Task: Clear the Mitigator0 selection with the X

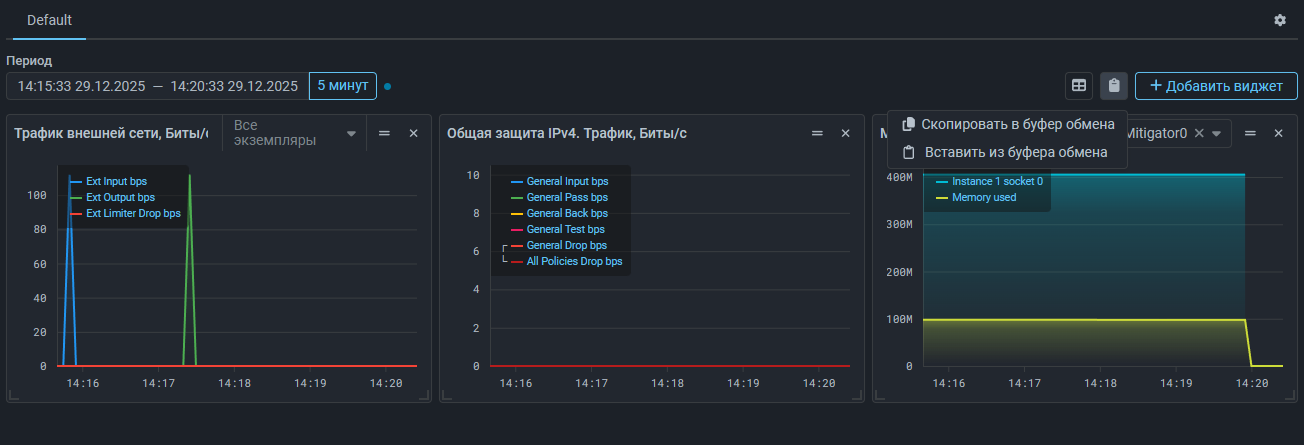Action: 1199,133
